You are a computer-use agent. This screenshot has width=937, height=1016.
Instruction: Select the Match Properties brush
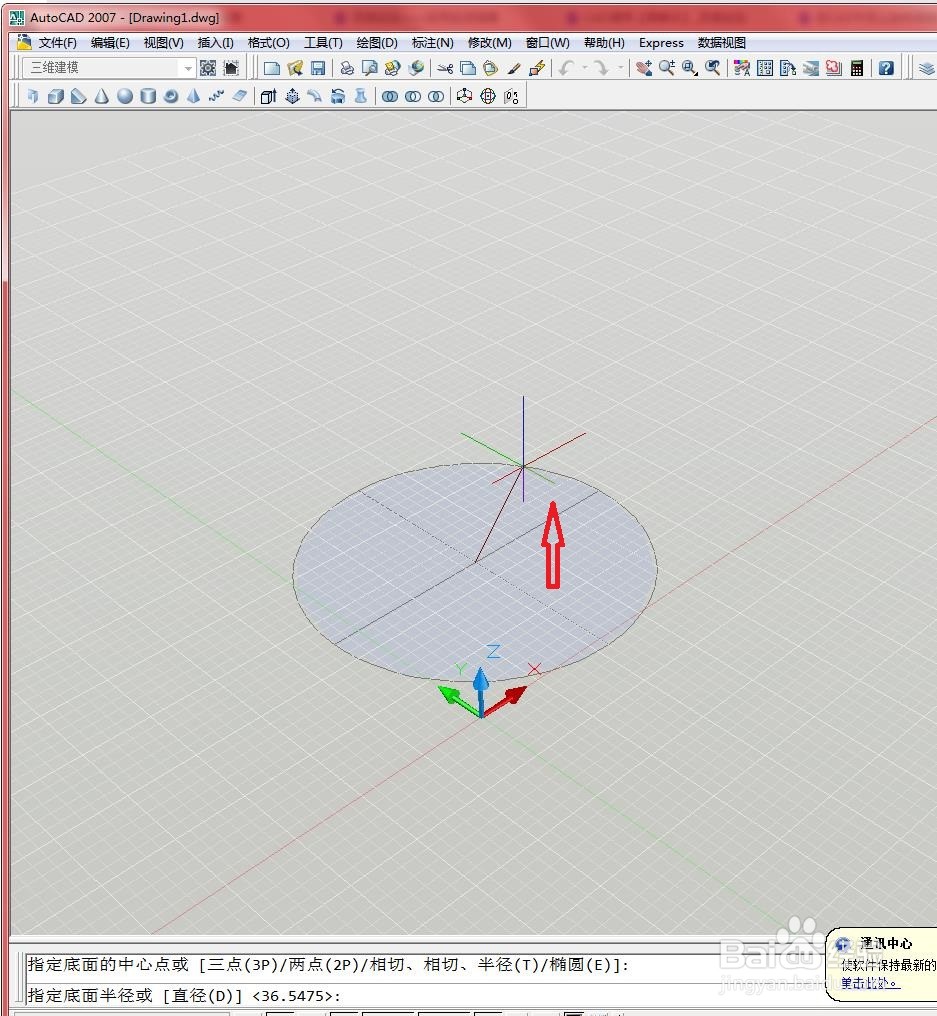(x=514, y=68)
